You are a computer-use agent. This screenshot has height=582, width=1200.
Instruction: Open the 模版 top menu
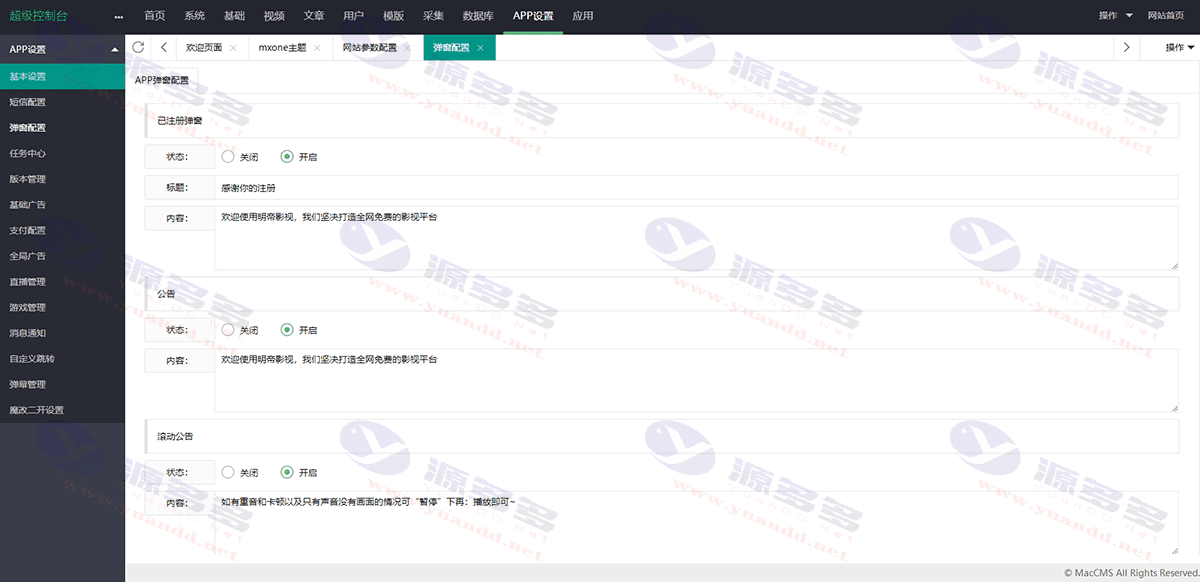[393, 16]
